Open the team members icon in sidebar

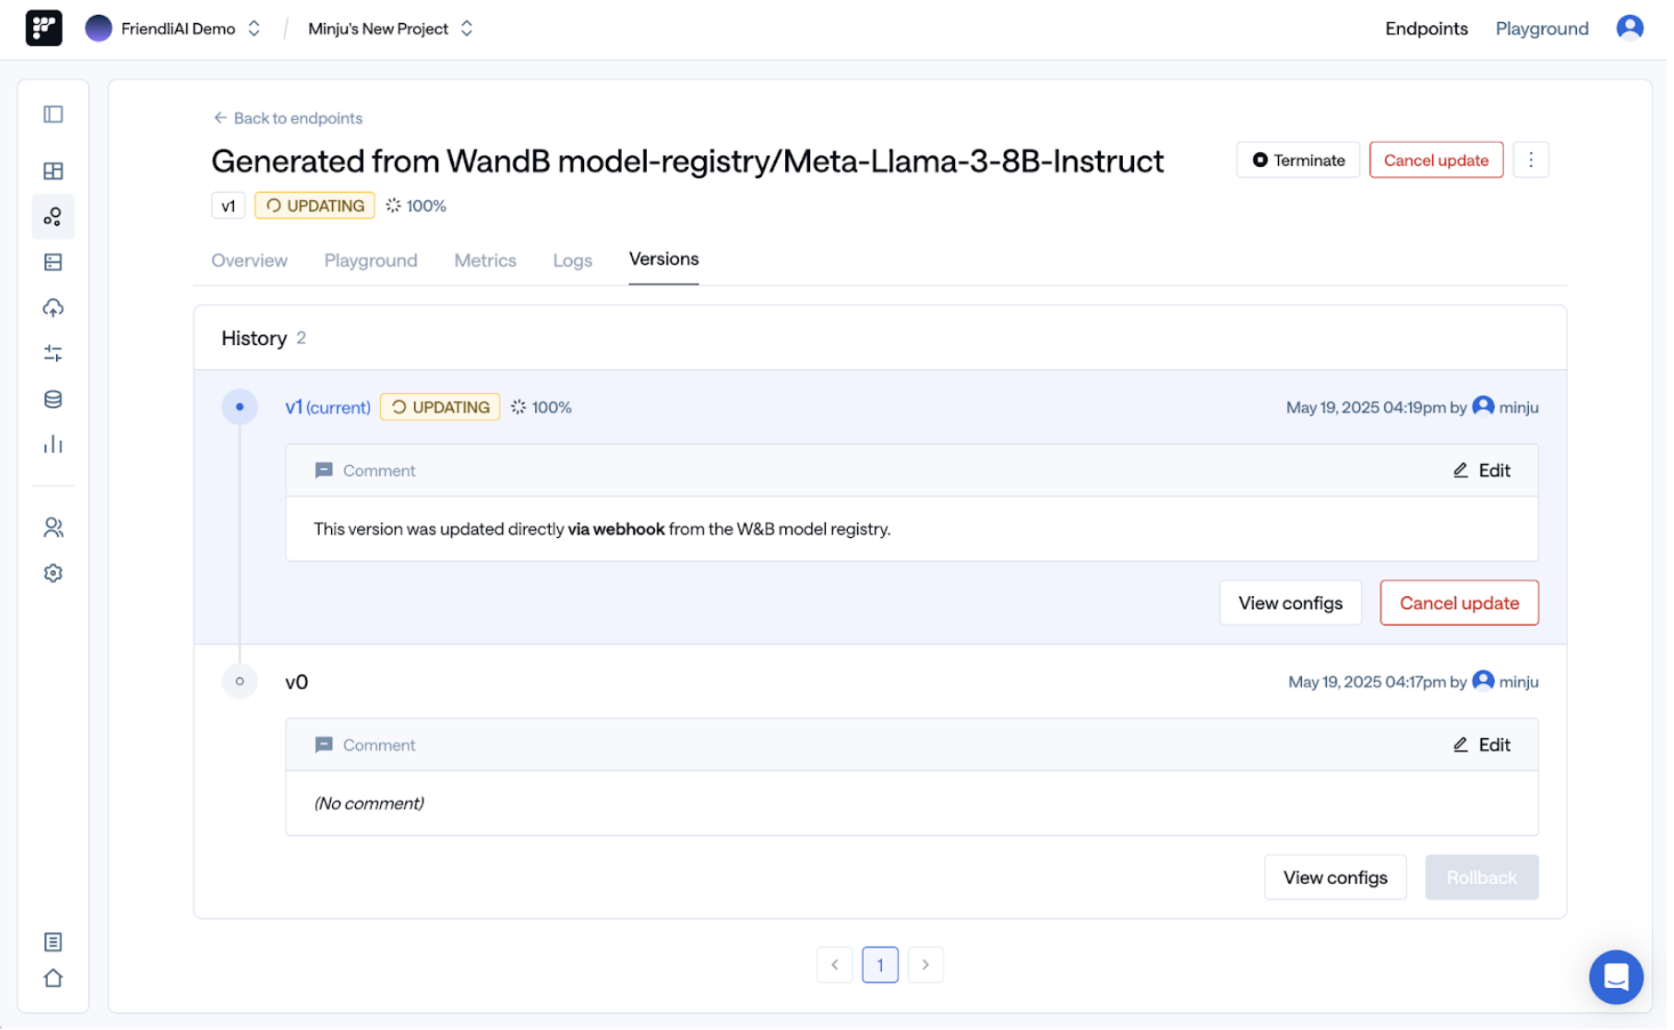(x=52, y=527)
